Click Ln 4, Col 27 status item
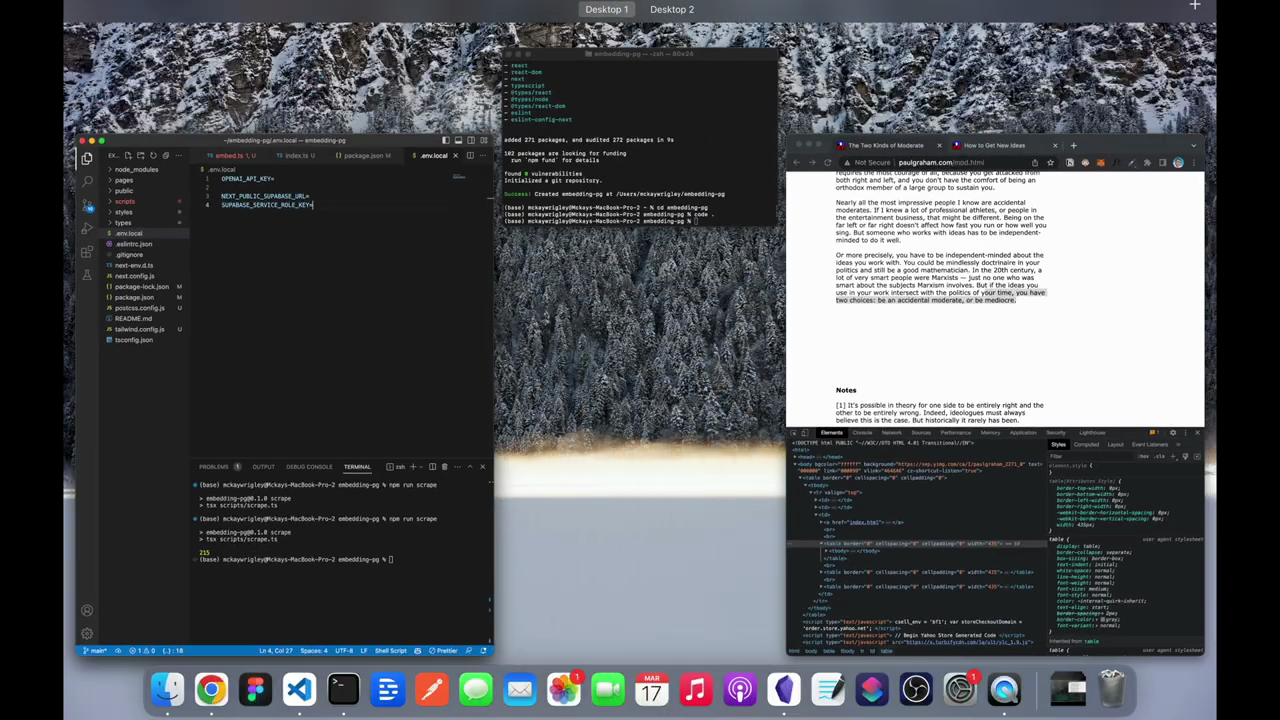 click(x=276, y=650)
